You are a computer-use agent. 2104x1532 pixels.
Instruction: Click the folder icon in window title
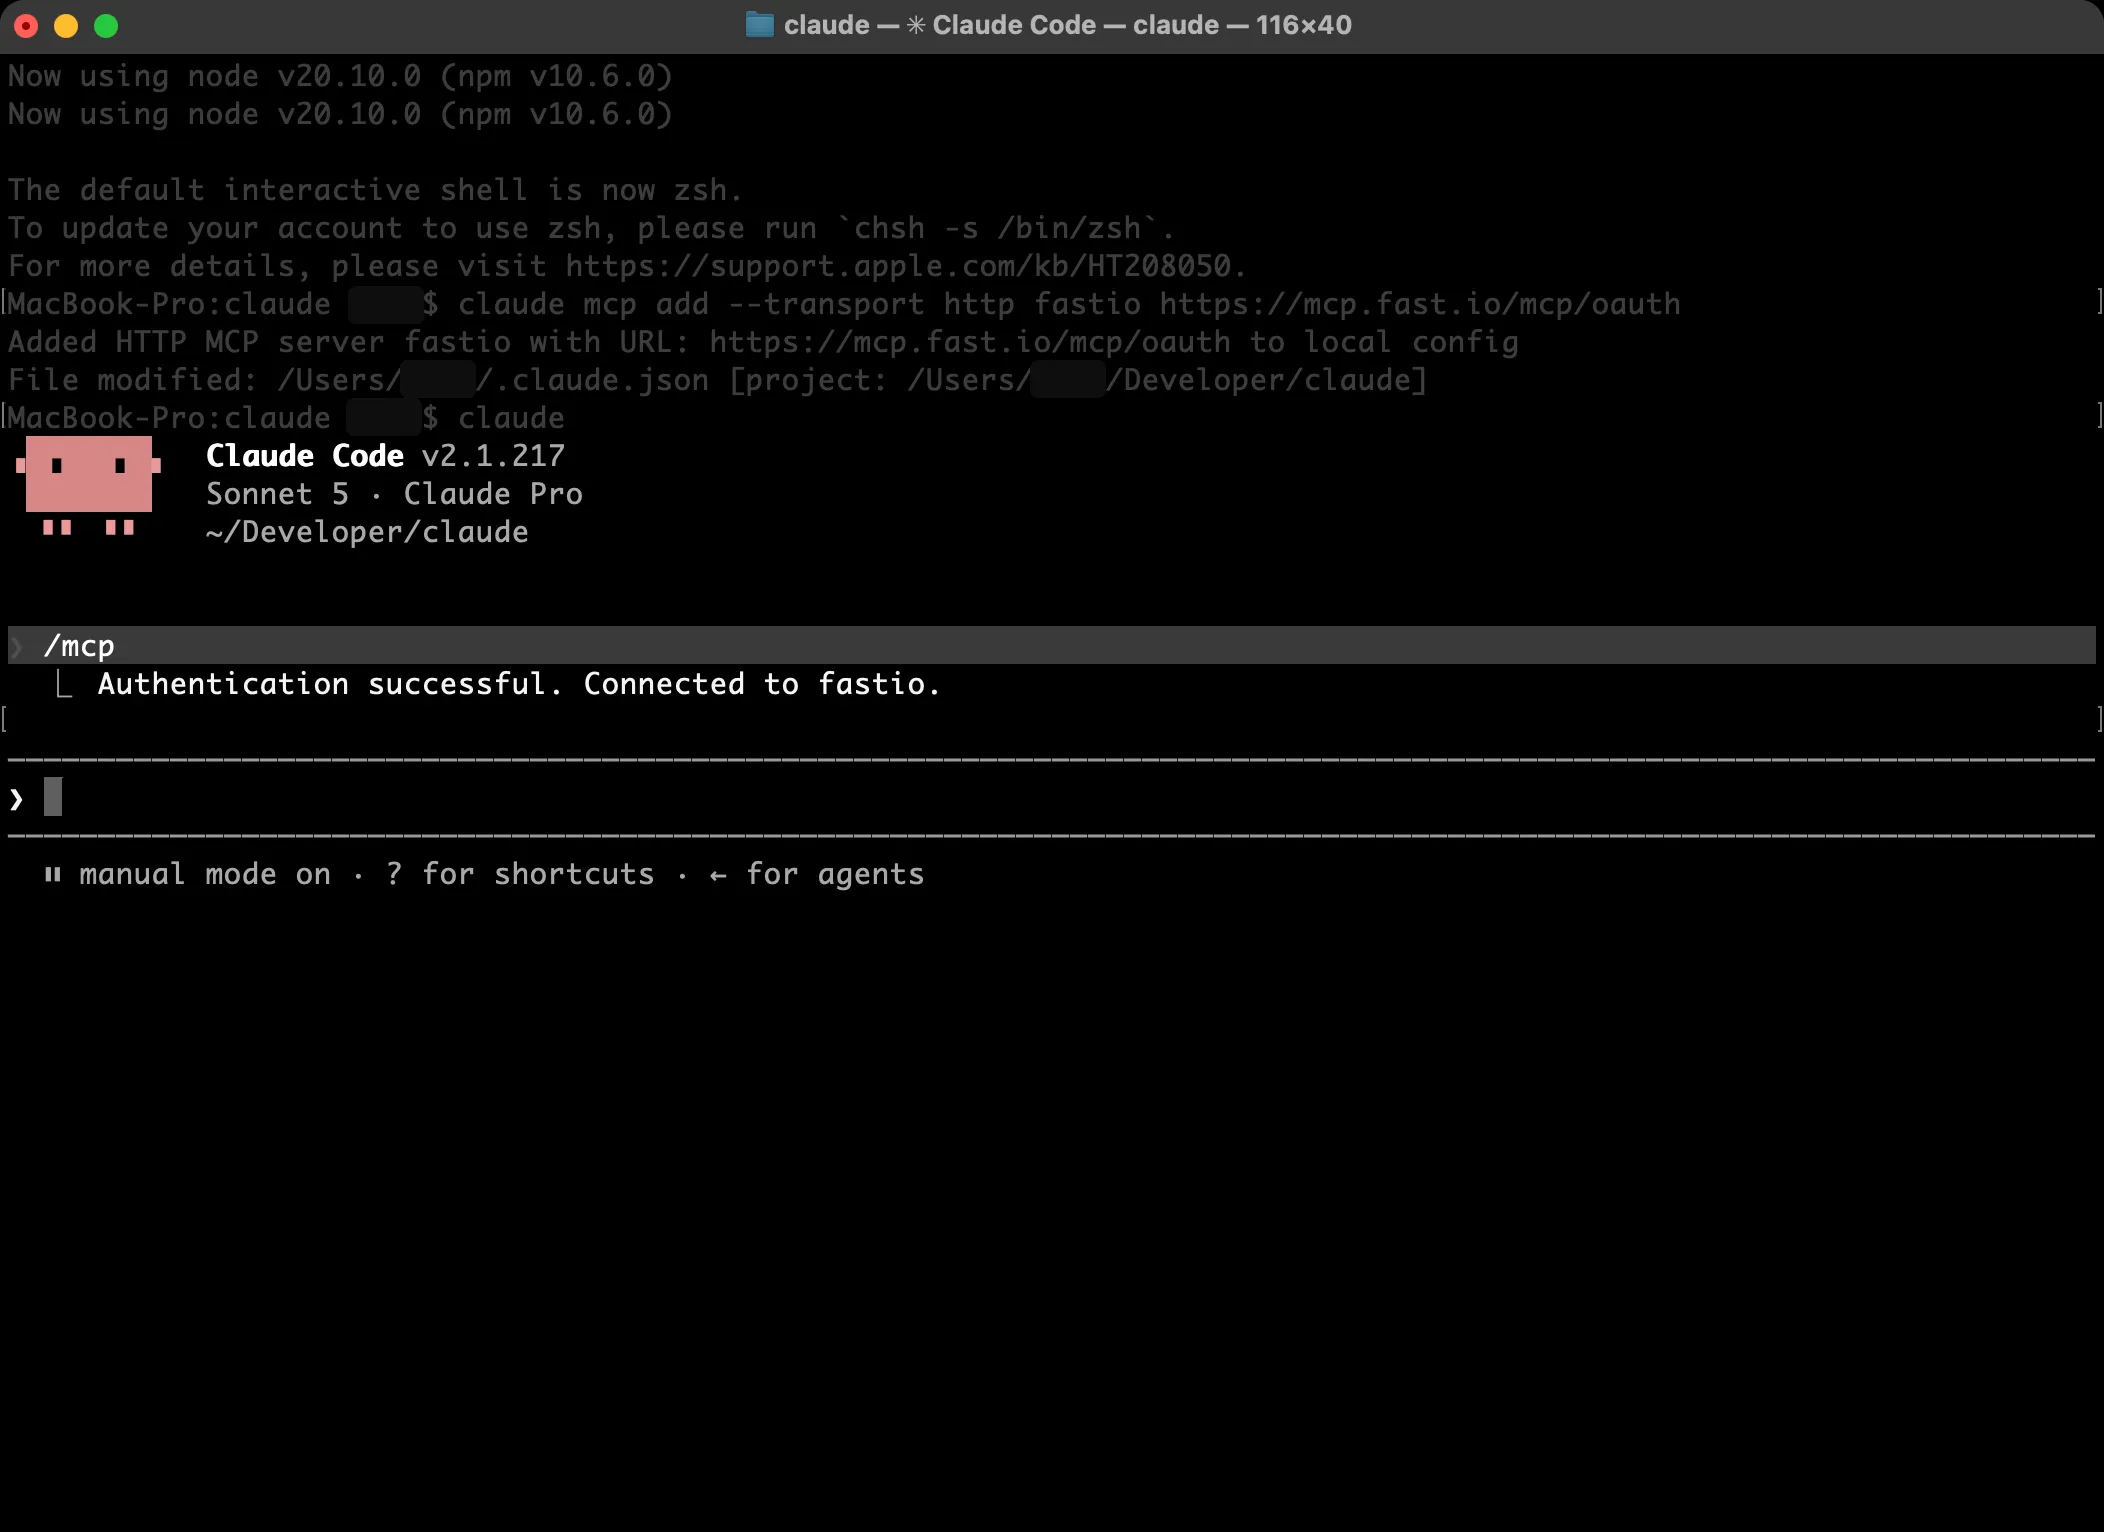(x=760, y=25)
